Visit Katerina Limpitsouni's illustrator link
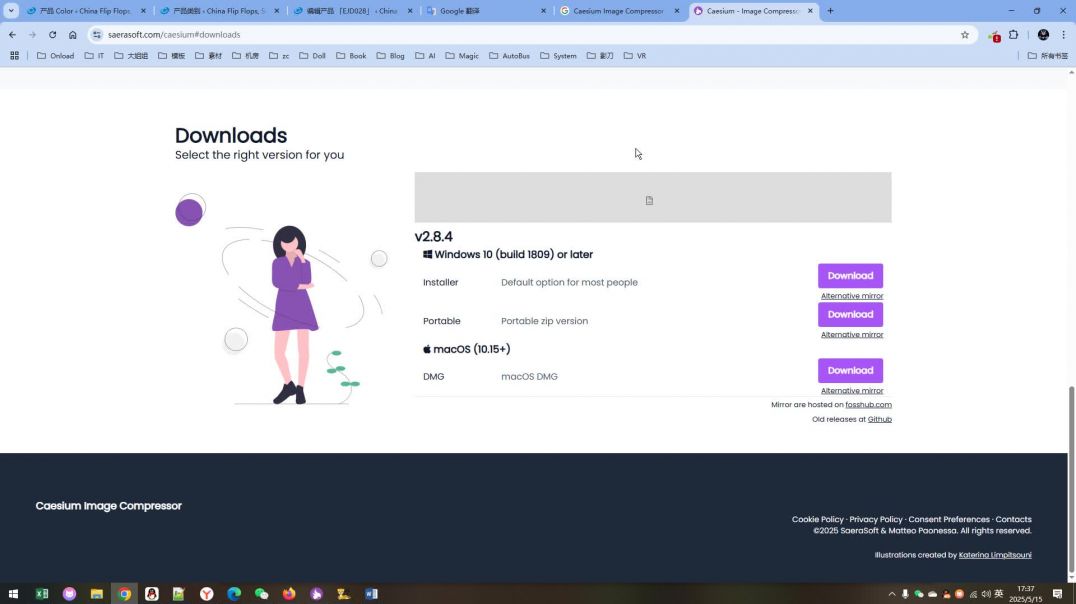Image resolution: width=1076 pixels, height=604 pixels. click(994, 555)
